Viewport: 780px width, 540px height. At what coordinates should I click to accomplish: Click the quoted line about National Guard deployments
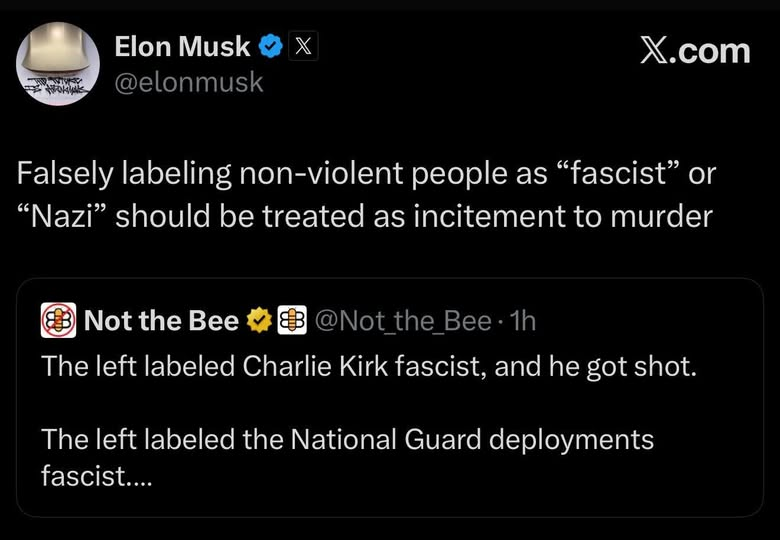tap(348, 438)
